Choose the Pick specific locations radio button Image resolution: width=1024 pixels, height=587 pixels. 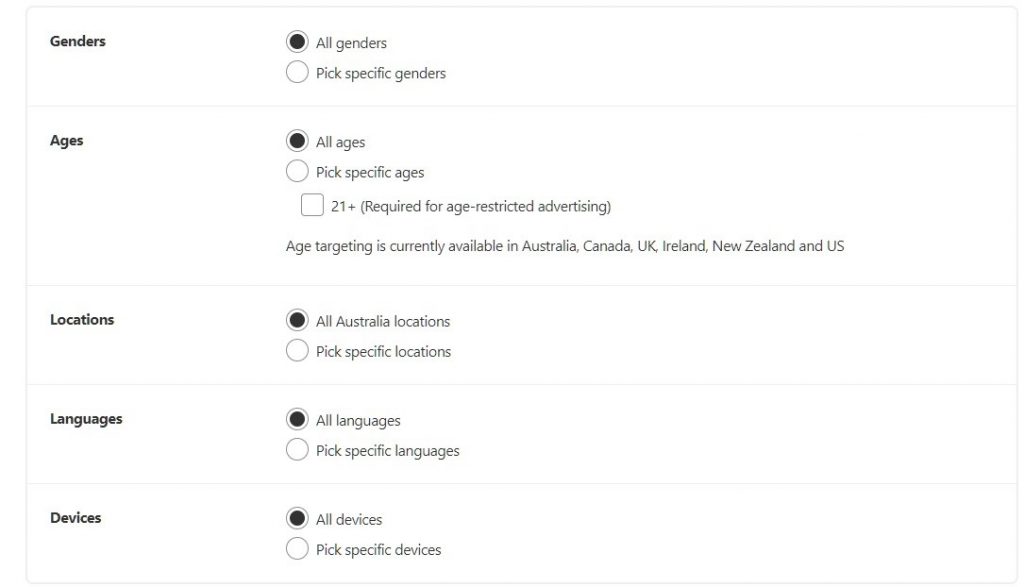pyautogui.click(x=297, y=351)
